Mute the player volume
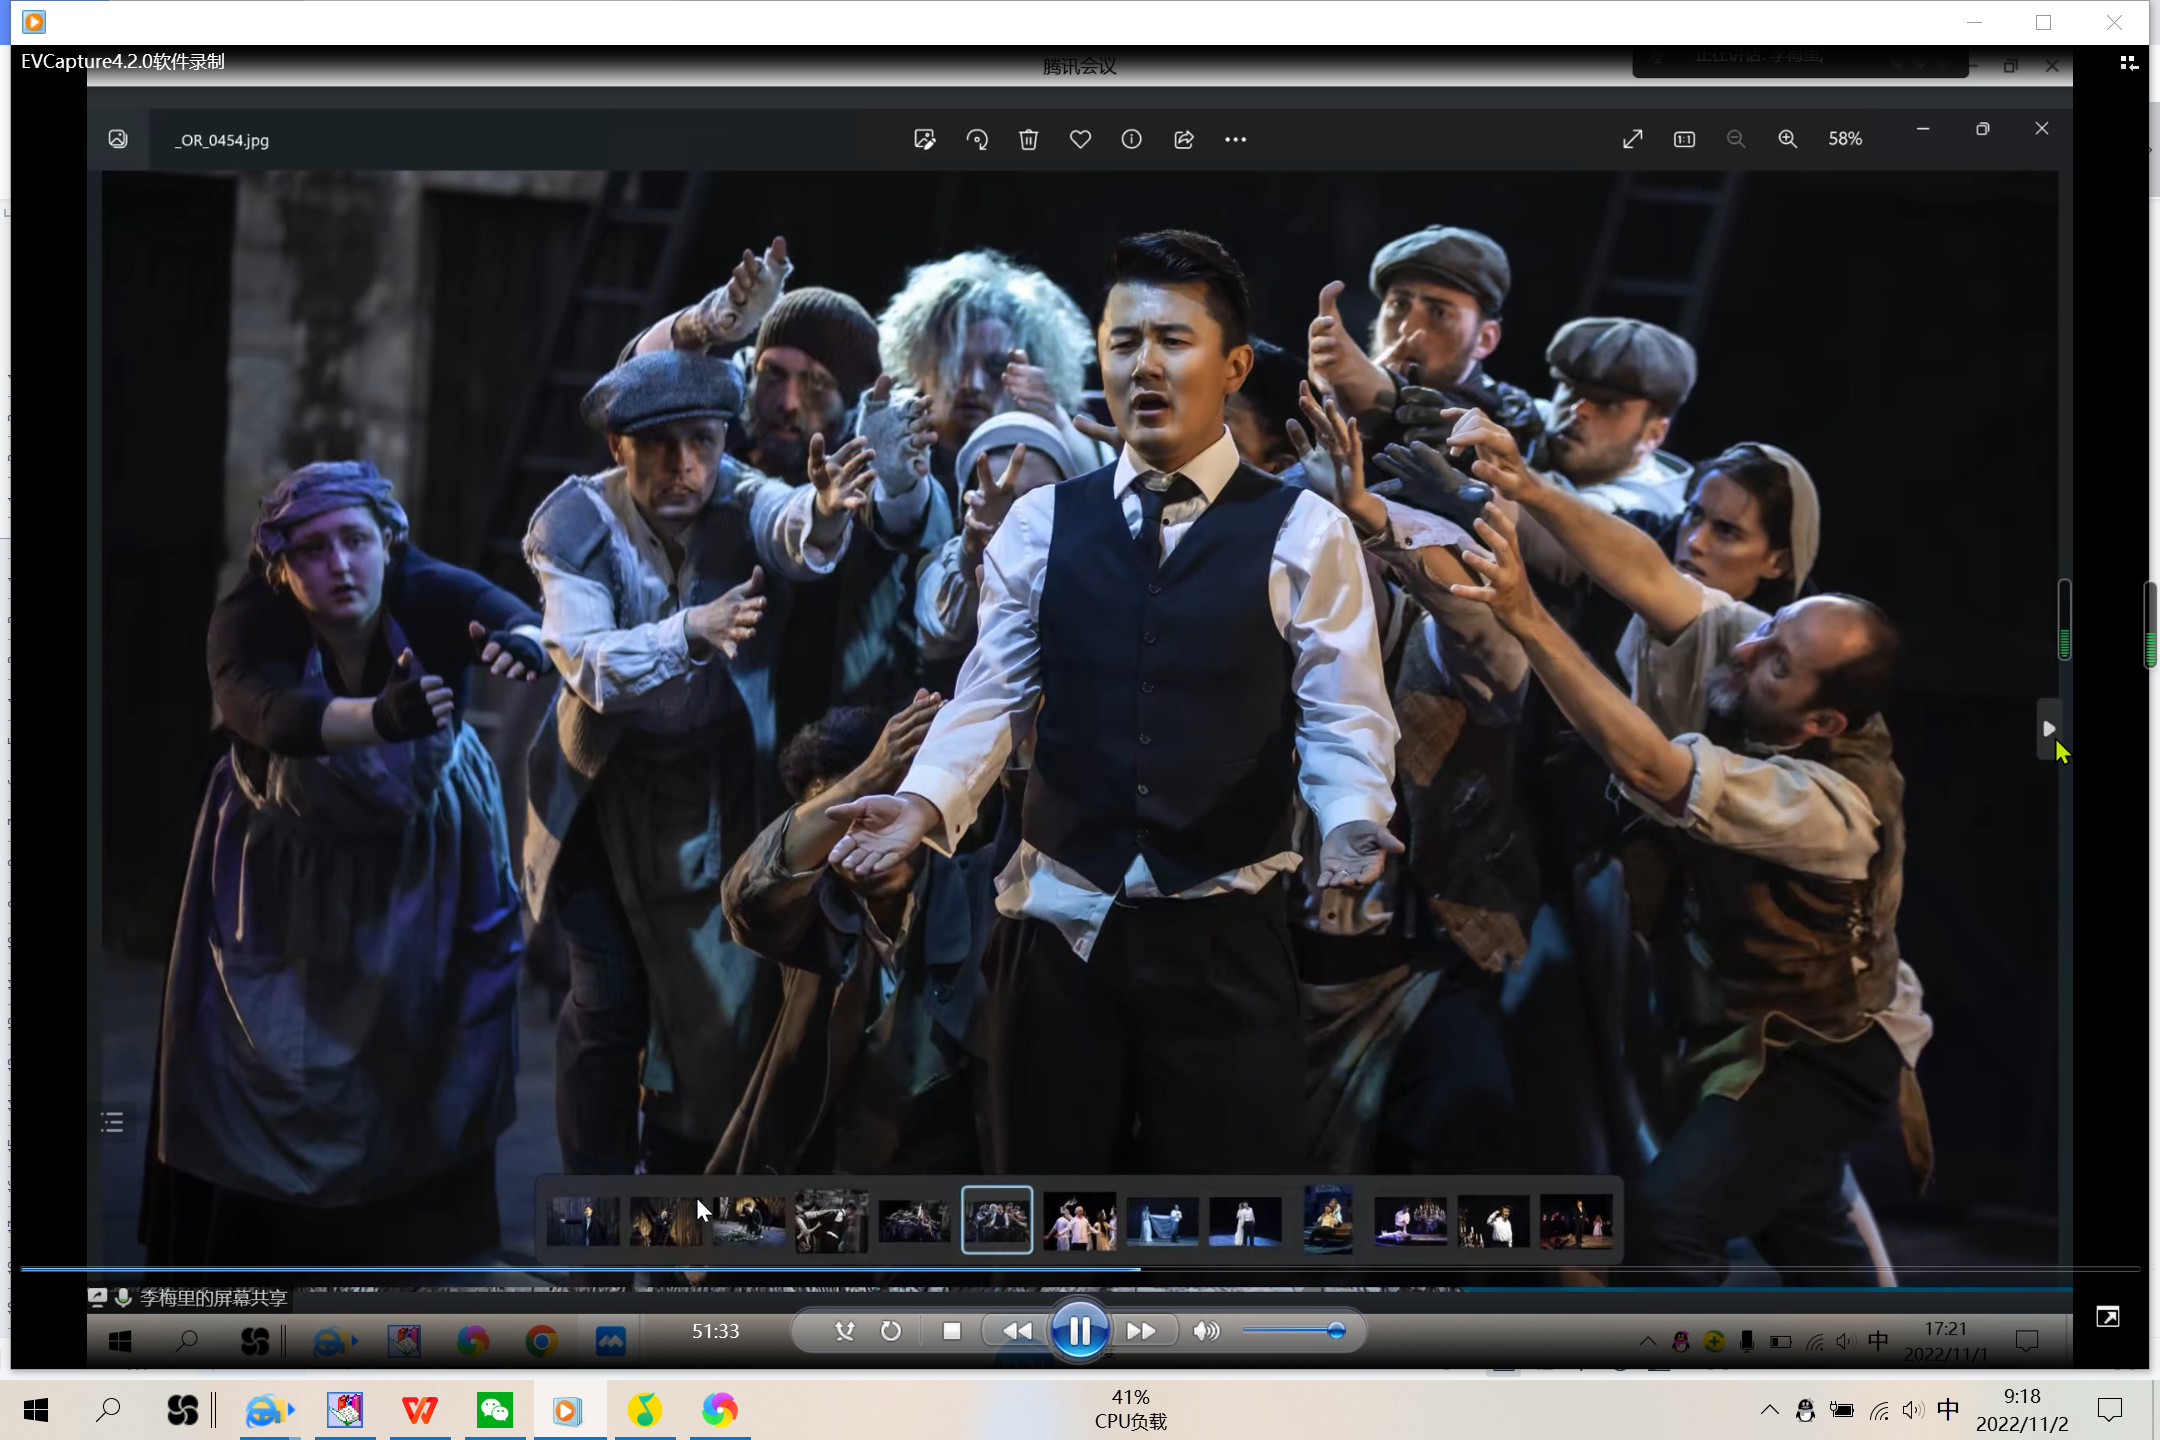 pyautogui.click(x=1206, y=1331)
